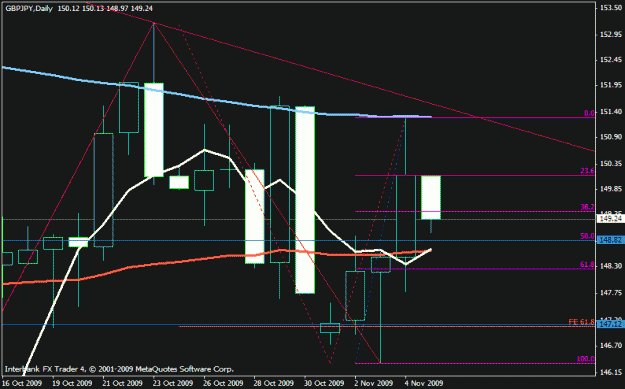Click the 16 Oct 2009 date label
This screenshot has height=389, width=625.
[23, 383]
